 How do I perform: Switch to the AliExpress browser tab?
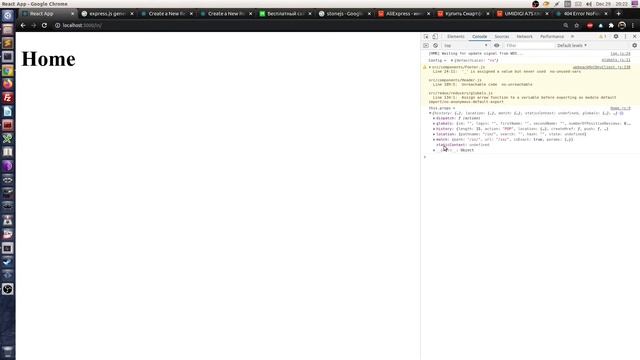[x=404, y=13]
